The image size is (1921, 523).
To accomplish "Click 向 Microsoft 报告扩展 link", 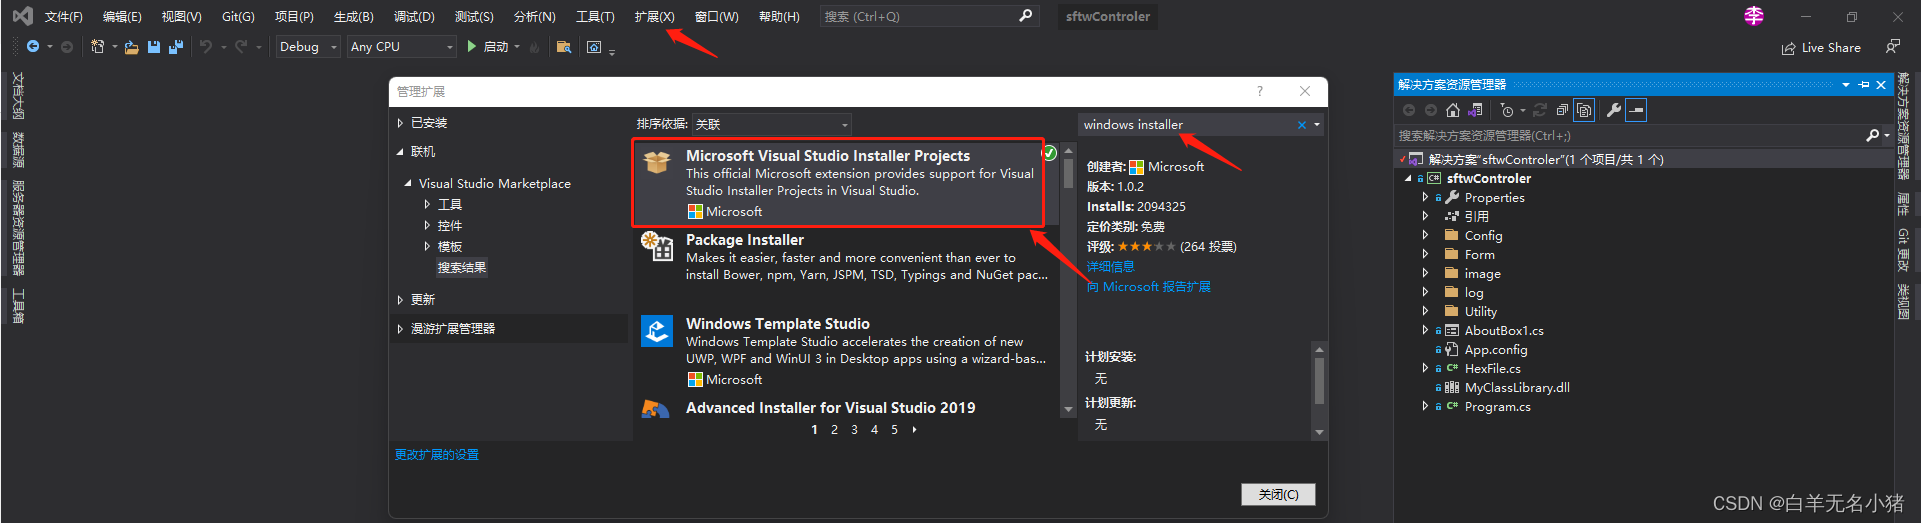I will [1149, 287].
